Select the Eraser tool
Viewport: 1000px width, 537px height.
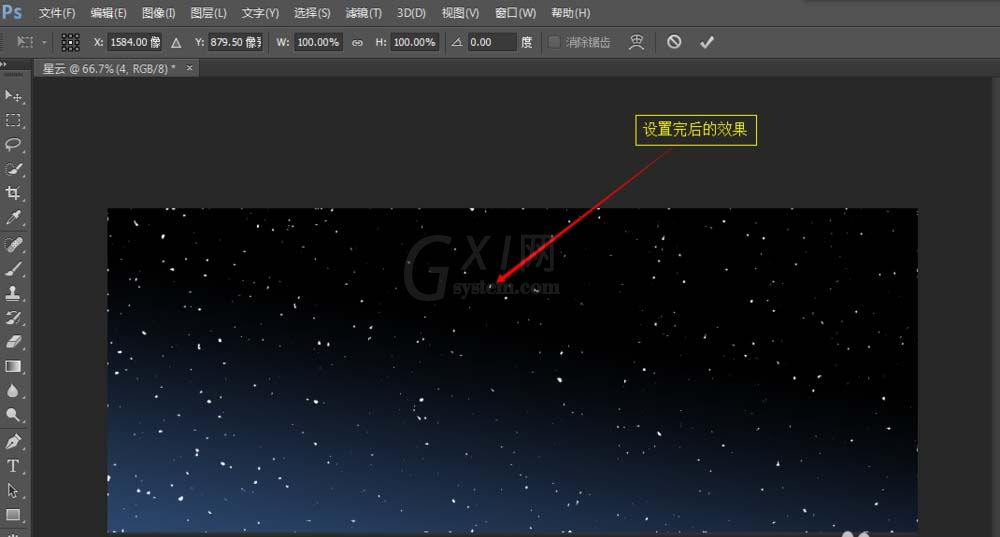click(13, 342)
